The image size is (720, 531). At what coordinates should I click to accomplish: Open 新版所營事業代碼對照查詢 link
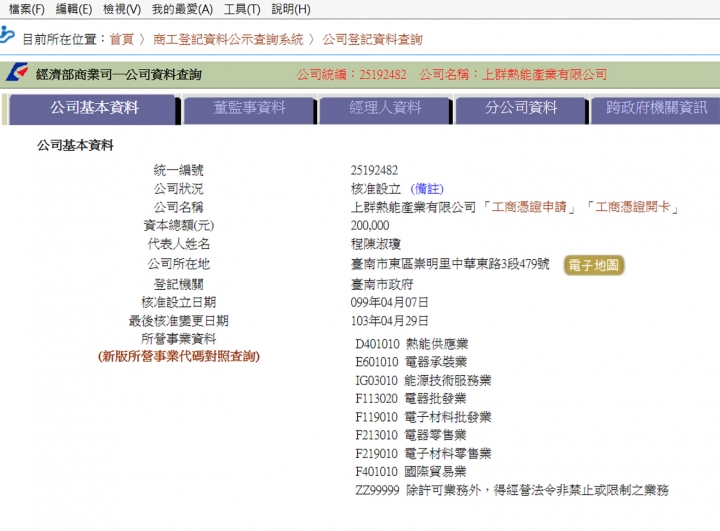click(179, 356)
